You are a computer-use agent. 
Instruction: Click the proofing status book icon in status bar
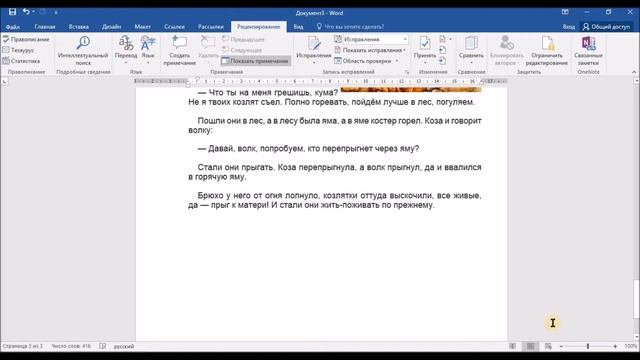(102, 346)
